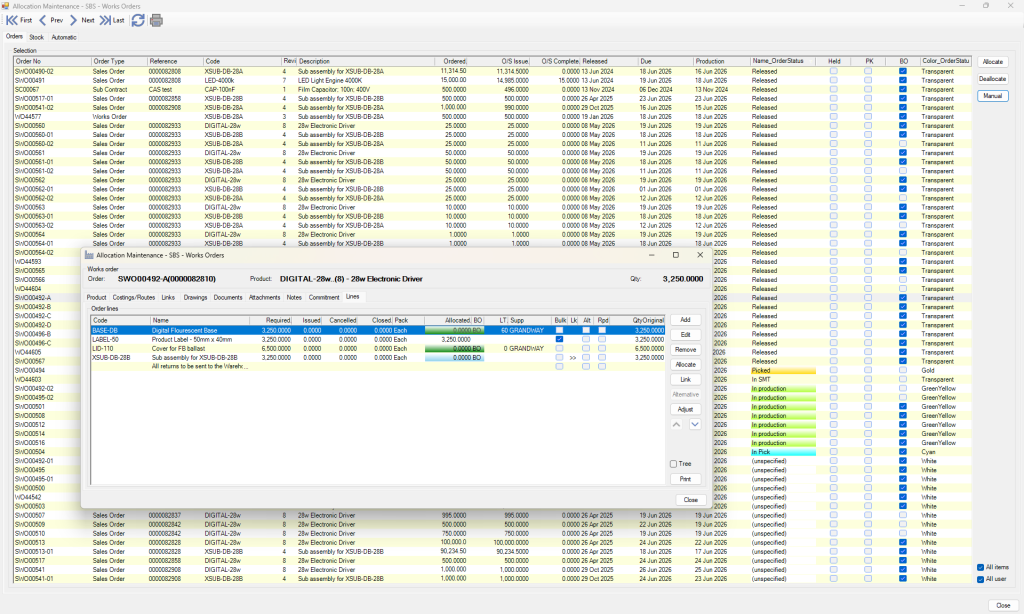Sort main list by Due column header
The height and width of the screenshot is (614, 1024).
coord(665,61)
